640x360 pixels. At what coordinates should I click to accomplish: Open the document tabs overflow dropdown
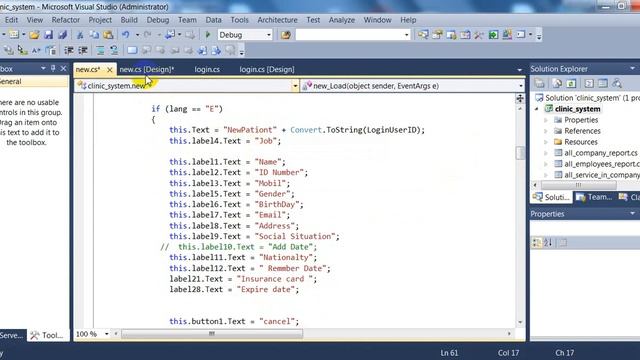[519, 70]
